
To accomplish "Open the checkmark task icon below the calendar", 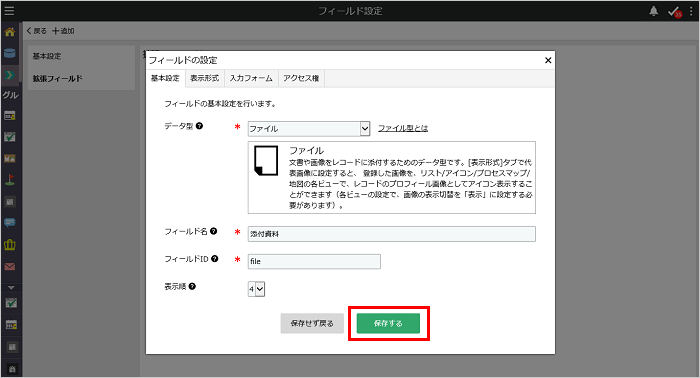I will click(10, 137).
